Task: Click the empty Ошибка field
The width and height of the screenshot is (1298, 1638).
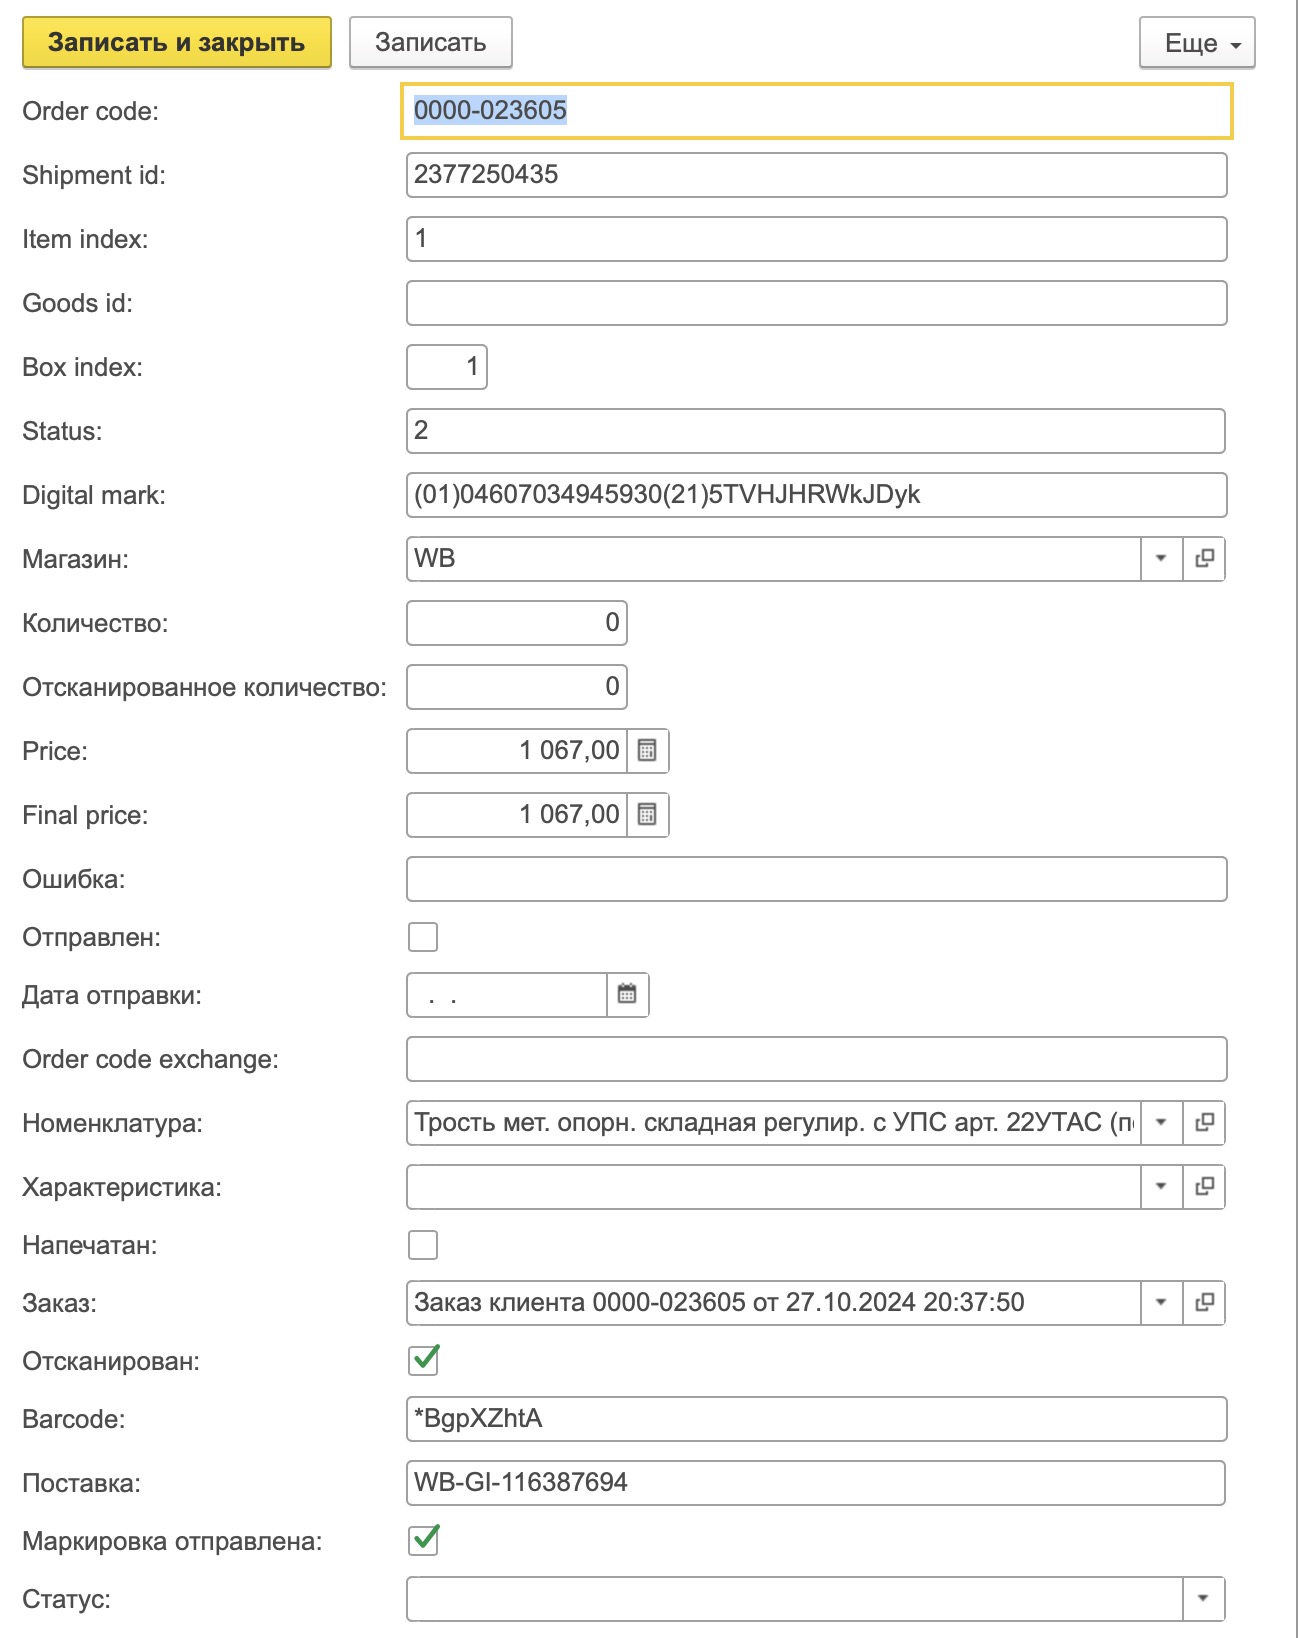Action: pyautogui.click(x=817, y=879)
